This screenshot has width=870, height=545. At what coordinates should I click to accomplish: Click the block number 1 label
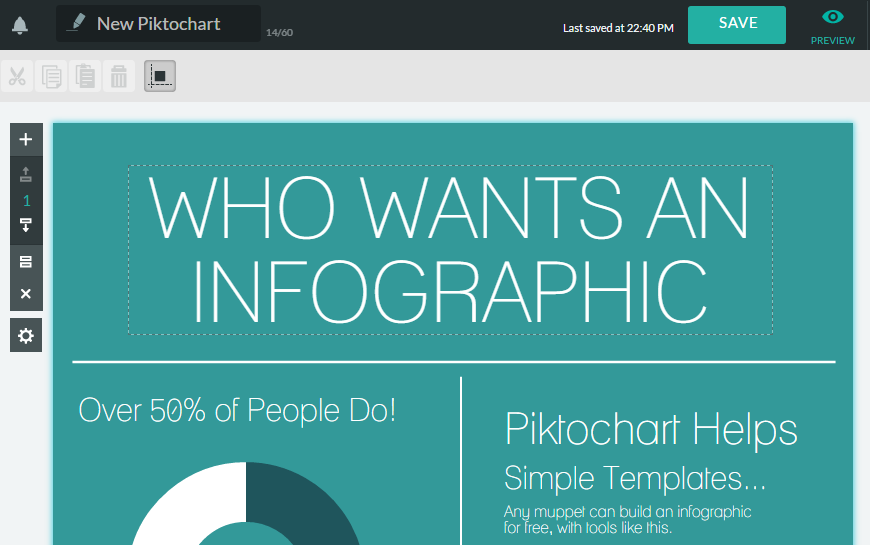click(x=26, y=200)
